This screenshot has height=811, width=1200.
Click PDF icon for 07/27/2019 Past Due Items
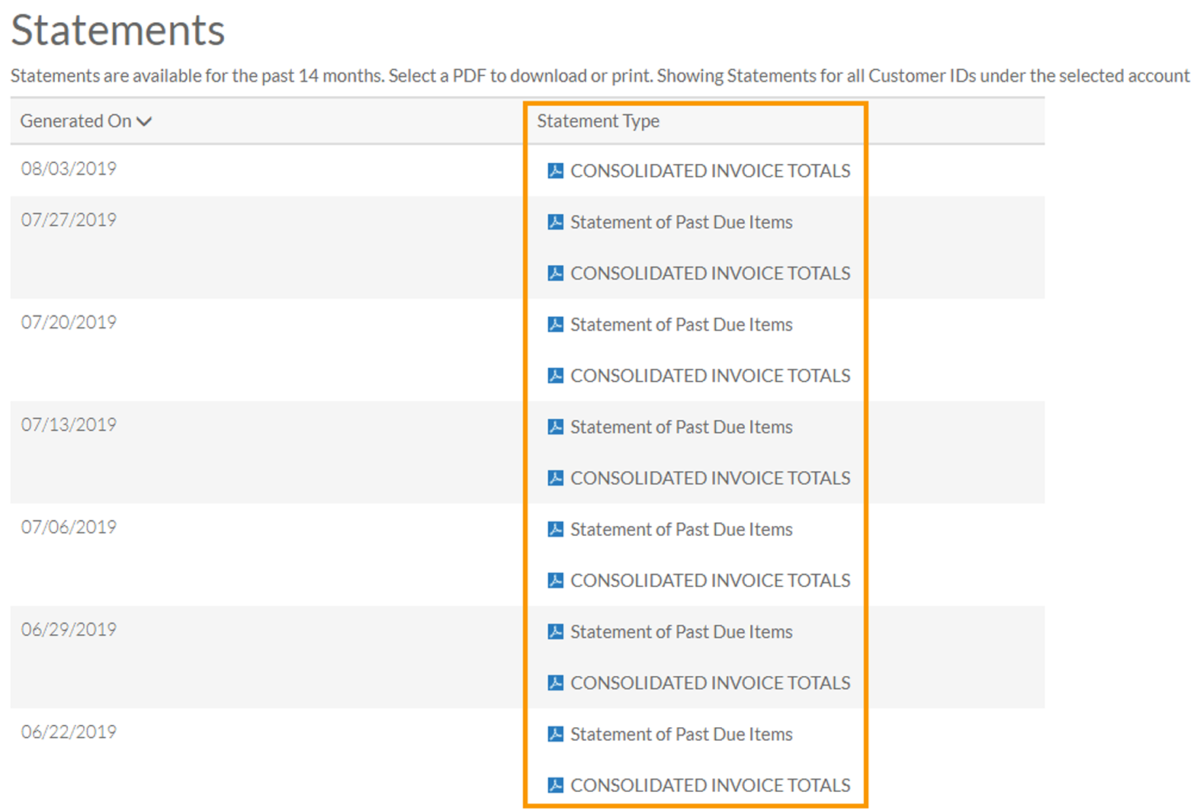coord(556,222)
